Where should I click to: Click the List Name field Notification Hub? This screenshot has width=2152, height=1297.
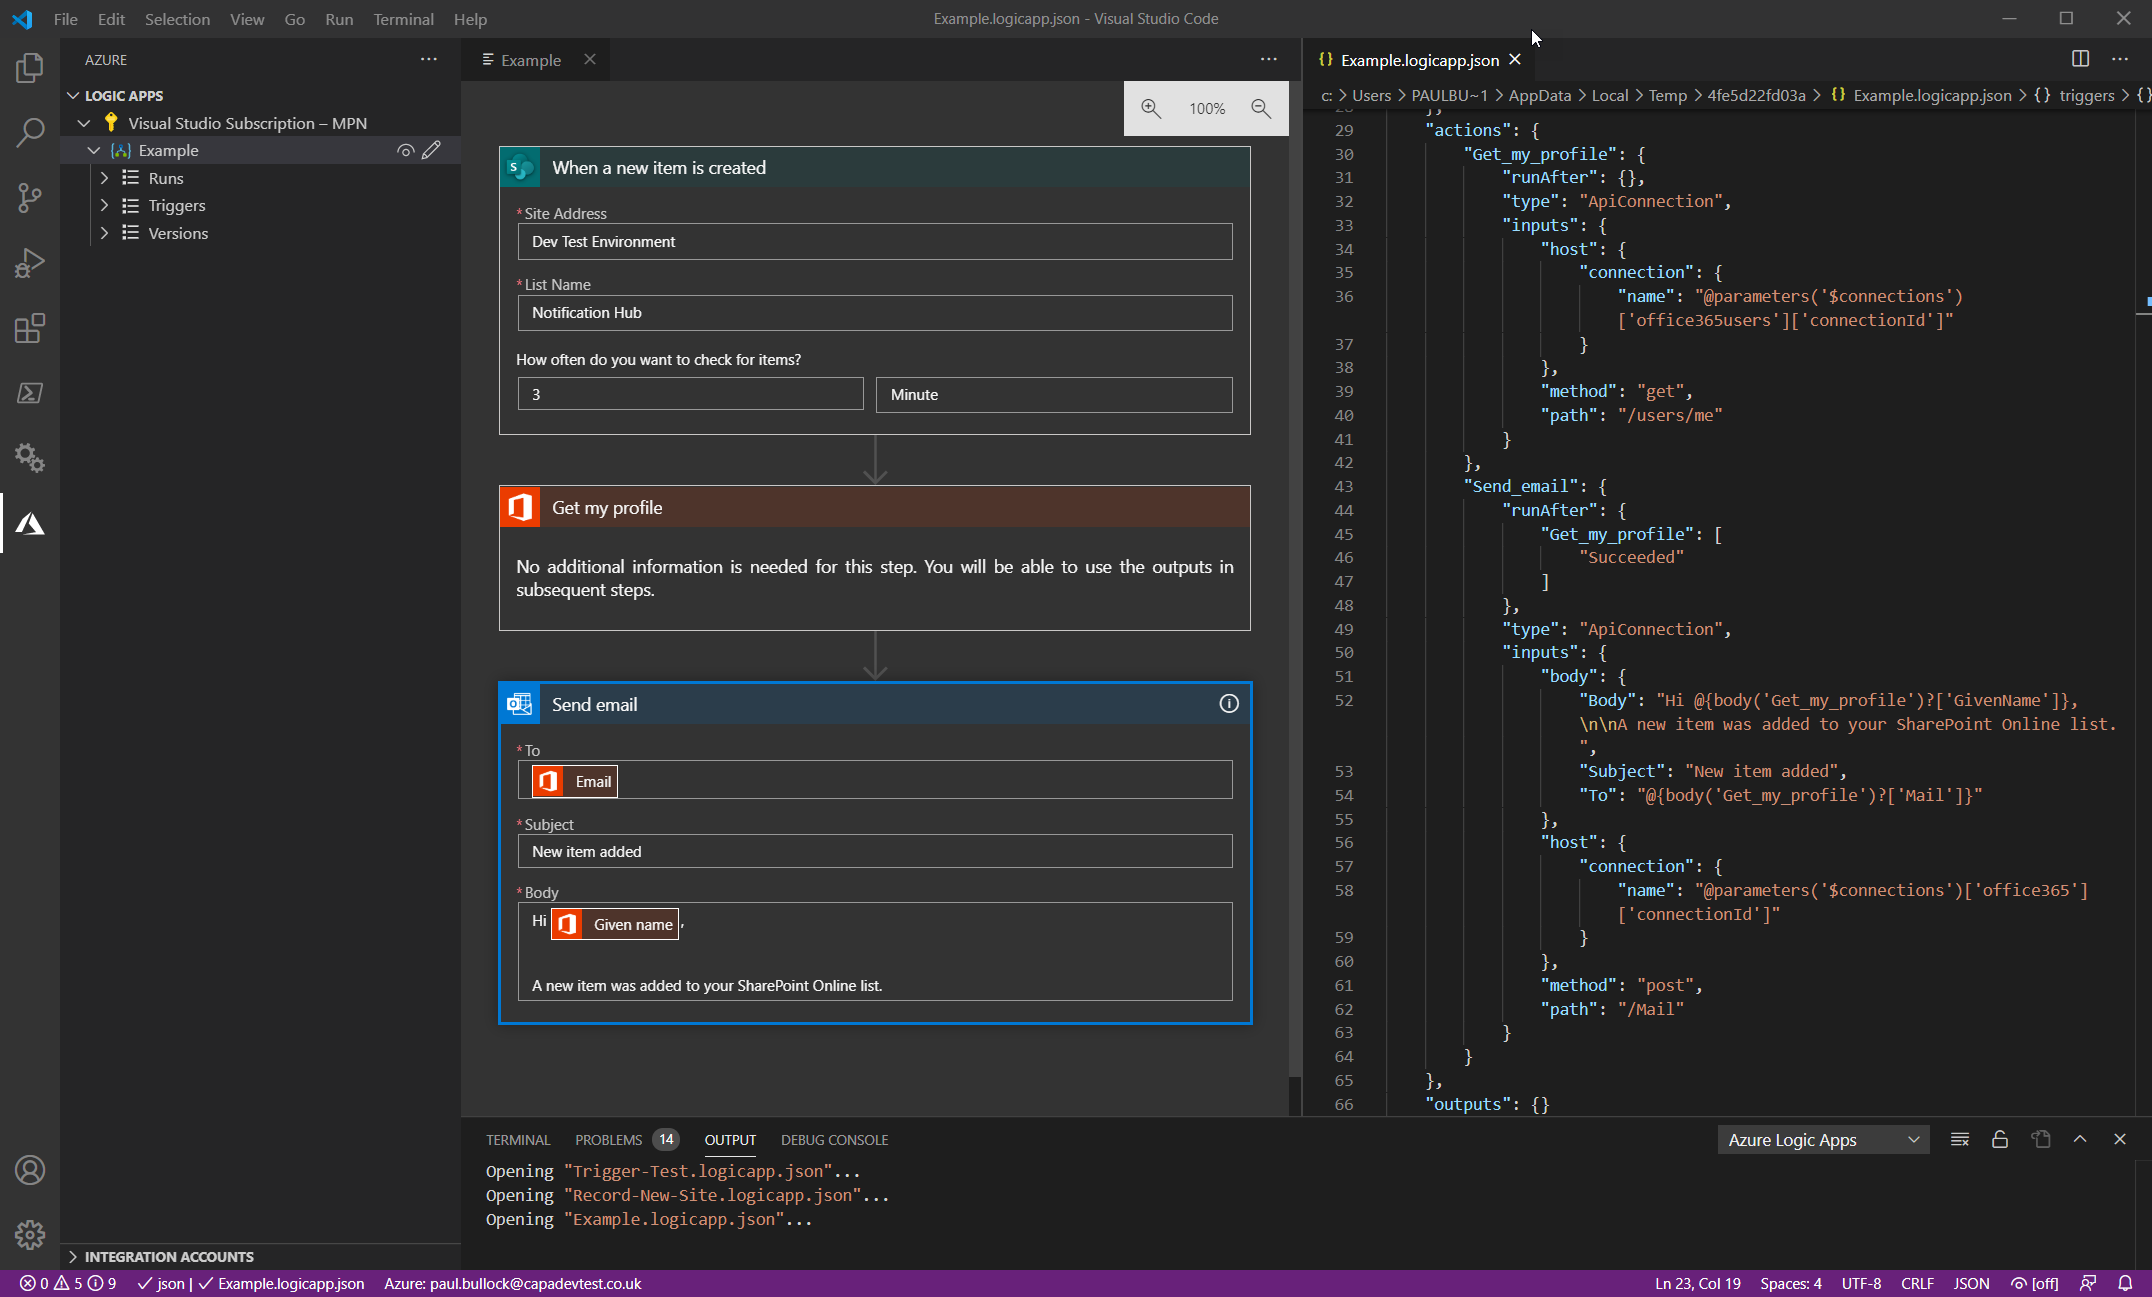pos(874,313)
